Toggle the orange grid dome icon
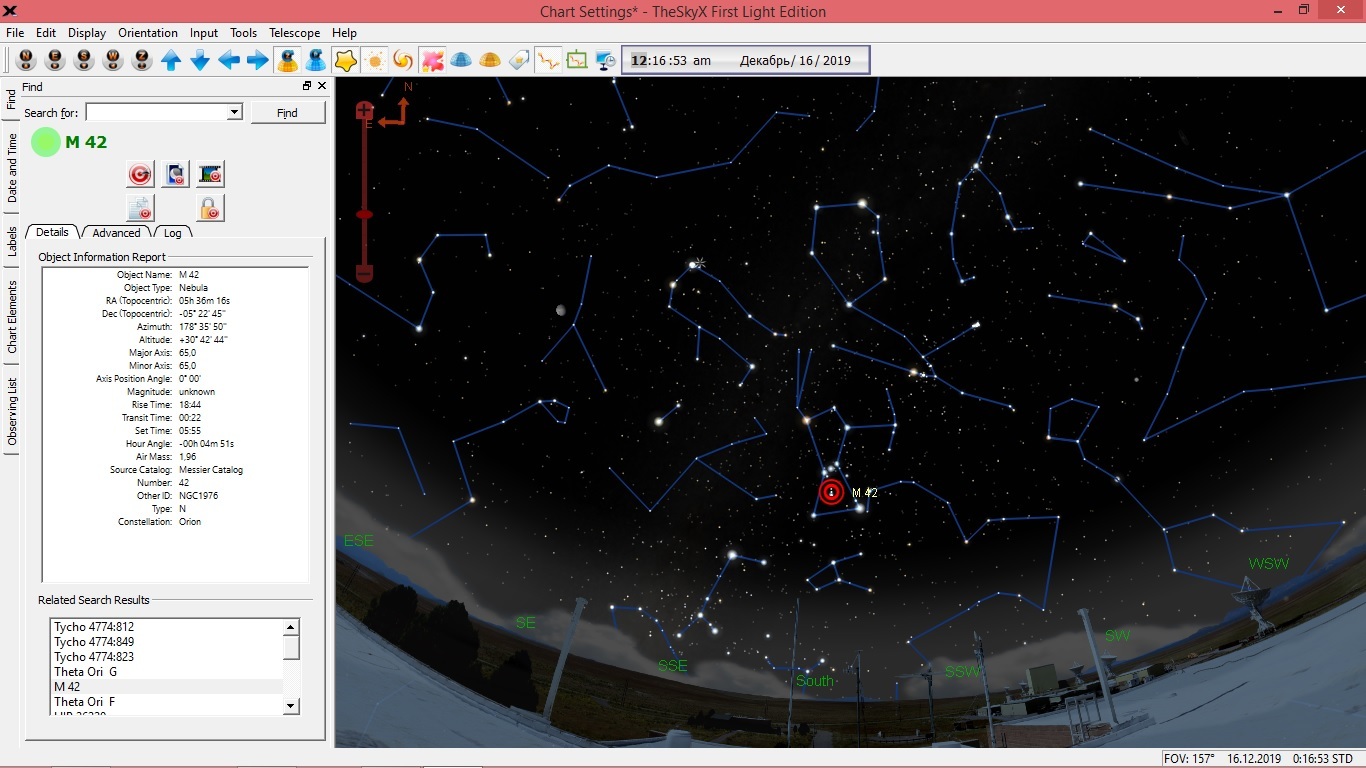1366x768 pixels. [490, 60]
